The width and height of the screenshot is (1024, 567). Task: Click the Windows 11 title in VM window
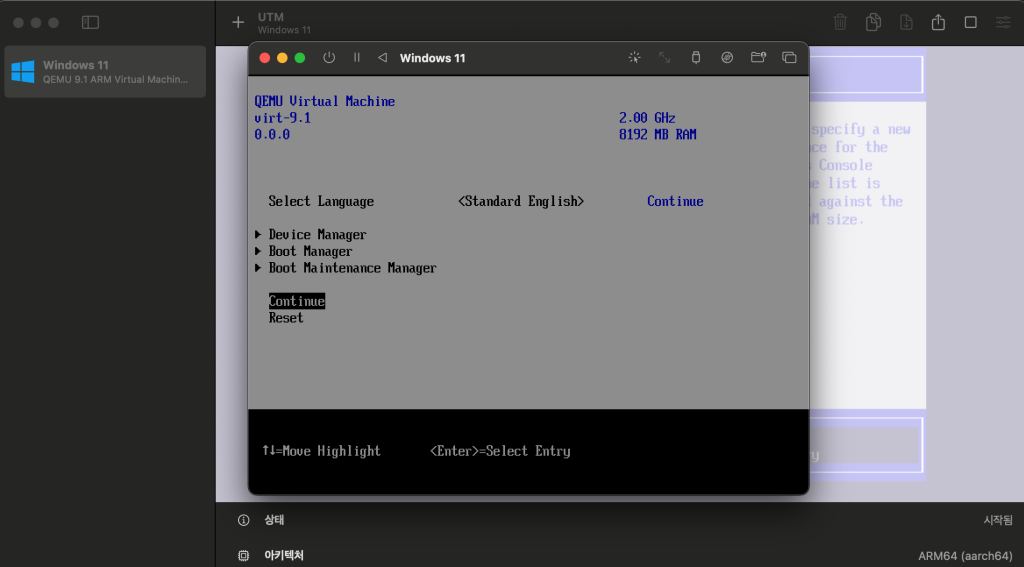(x=432, y=58)
